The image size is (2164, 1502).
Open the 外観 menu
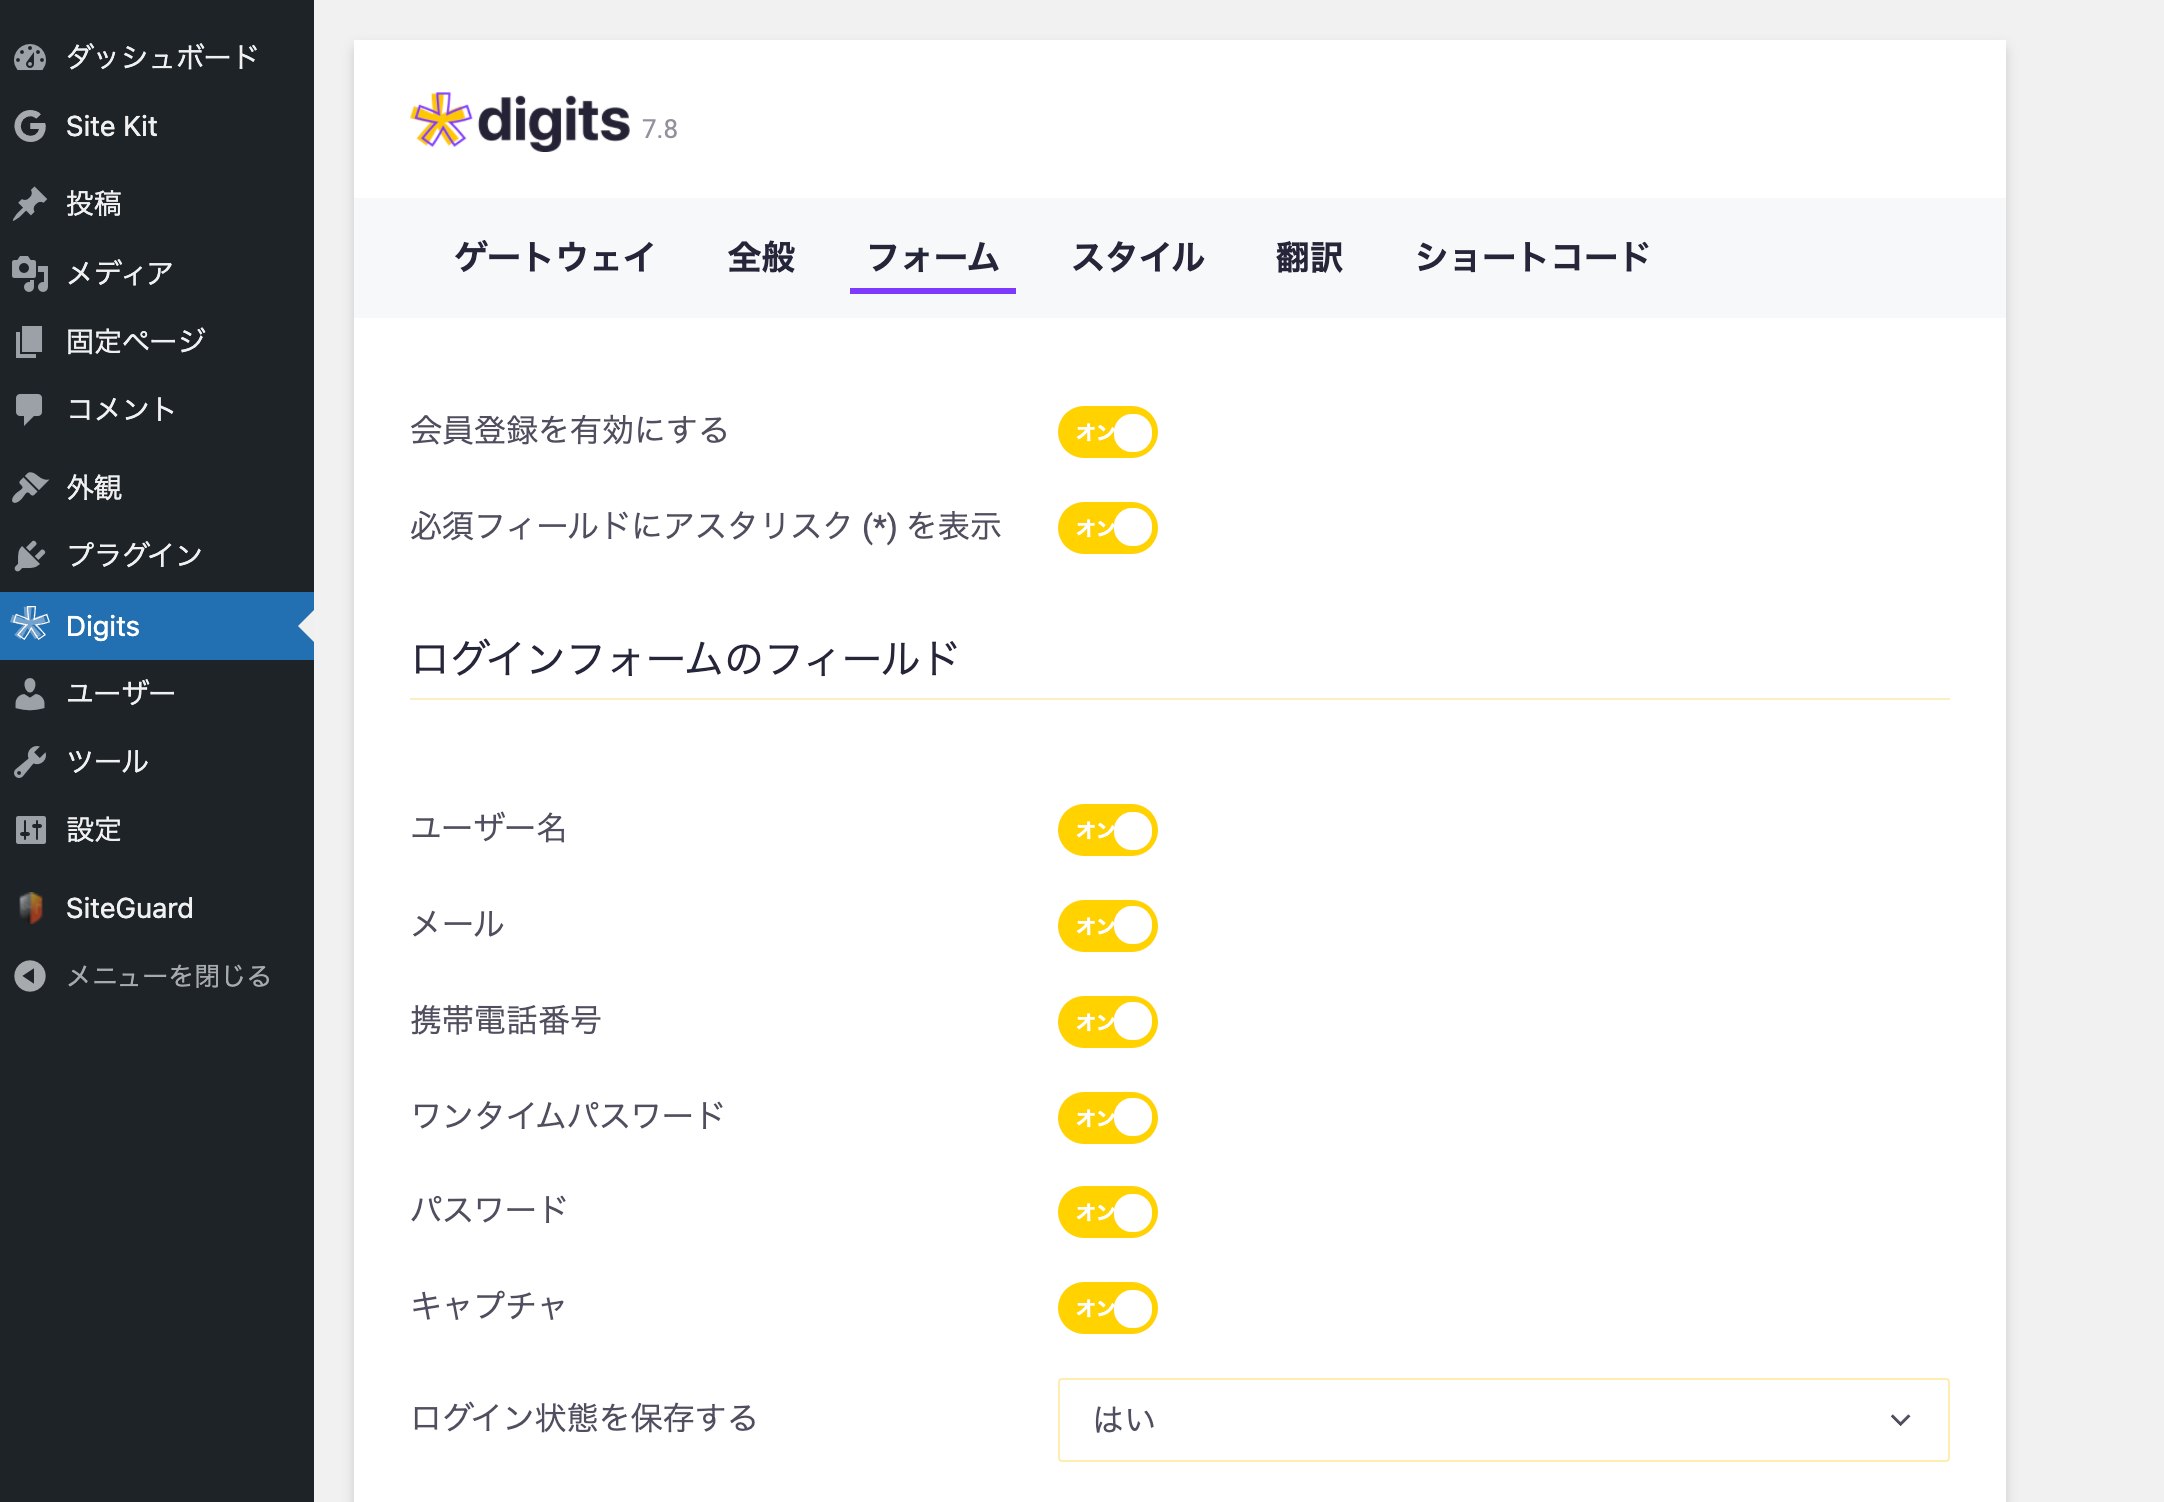(x=157, y=487)
